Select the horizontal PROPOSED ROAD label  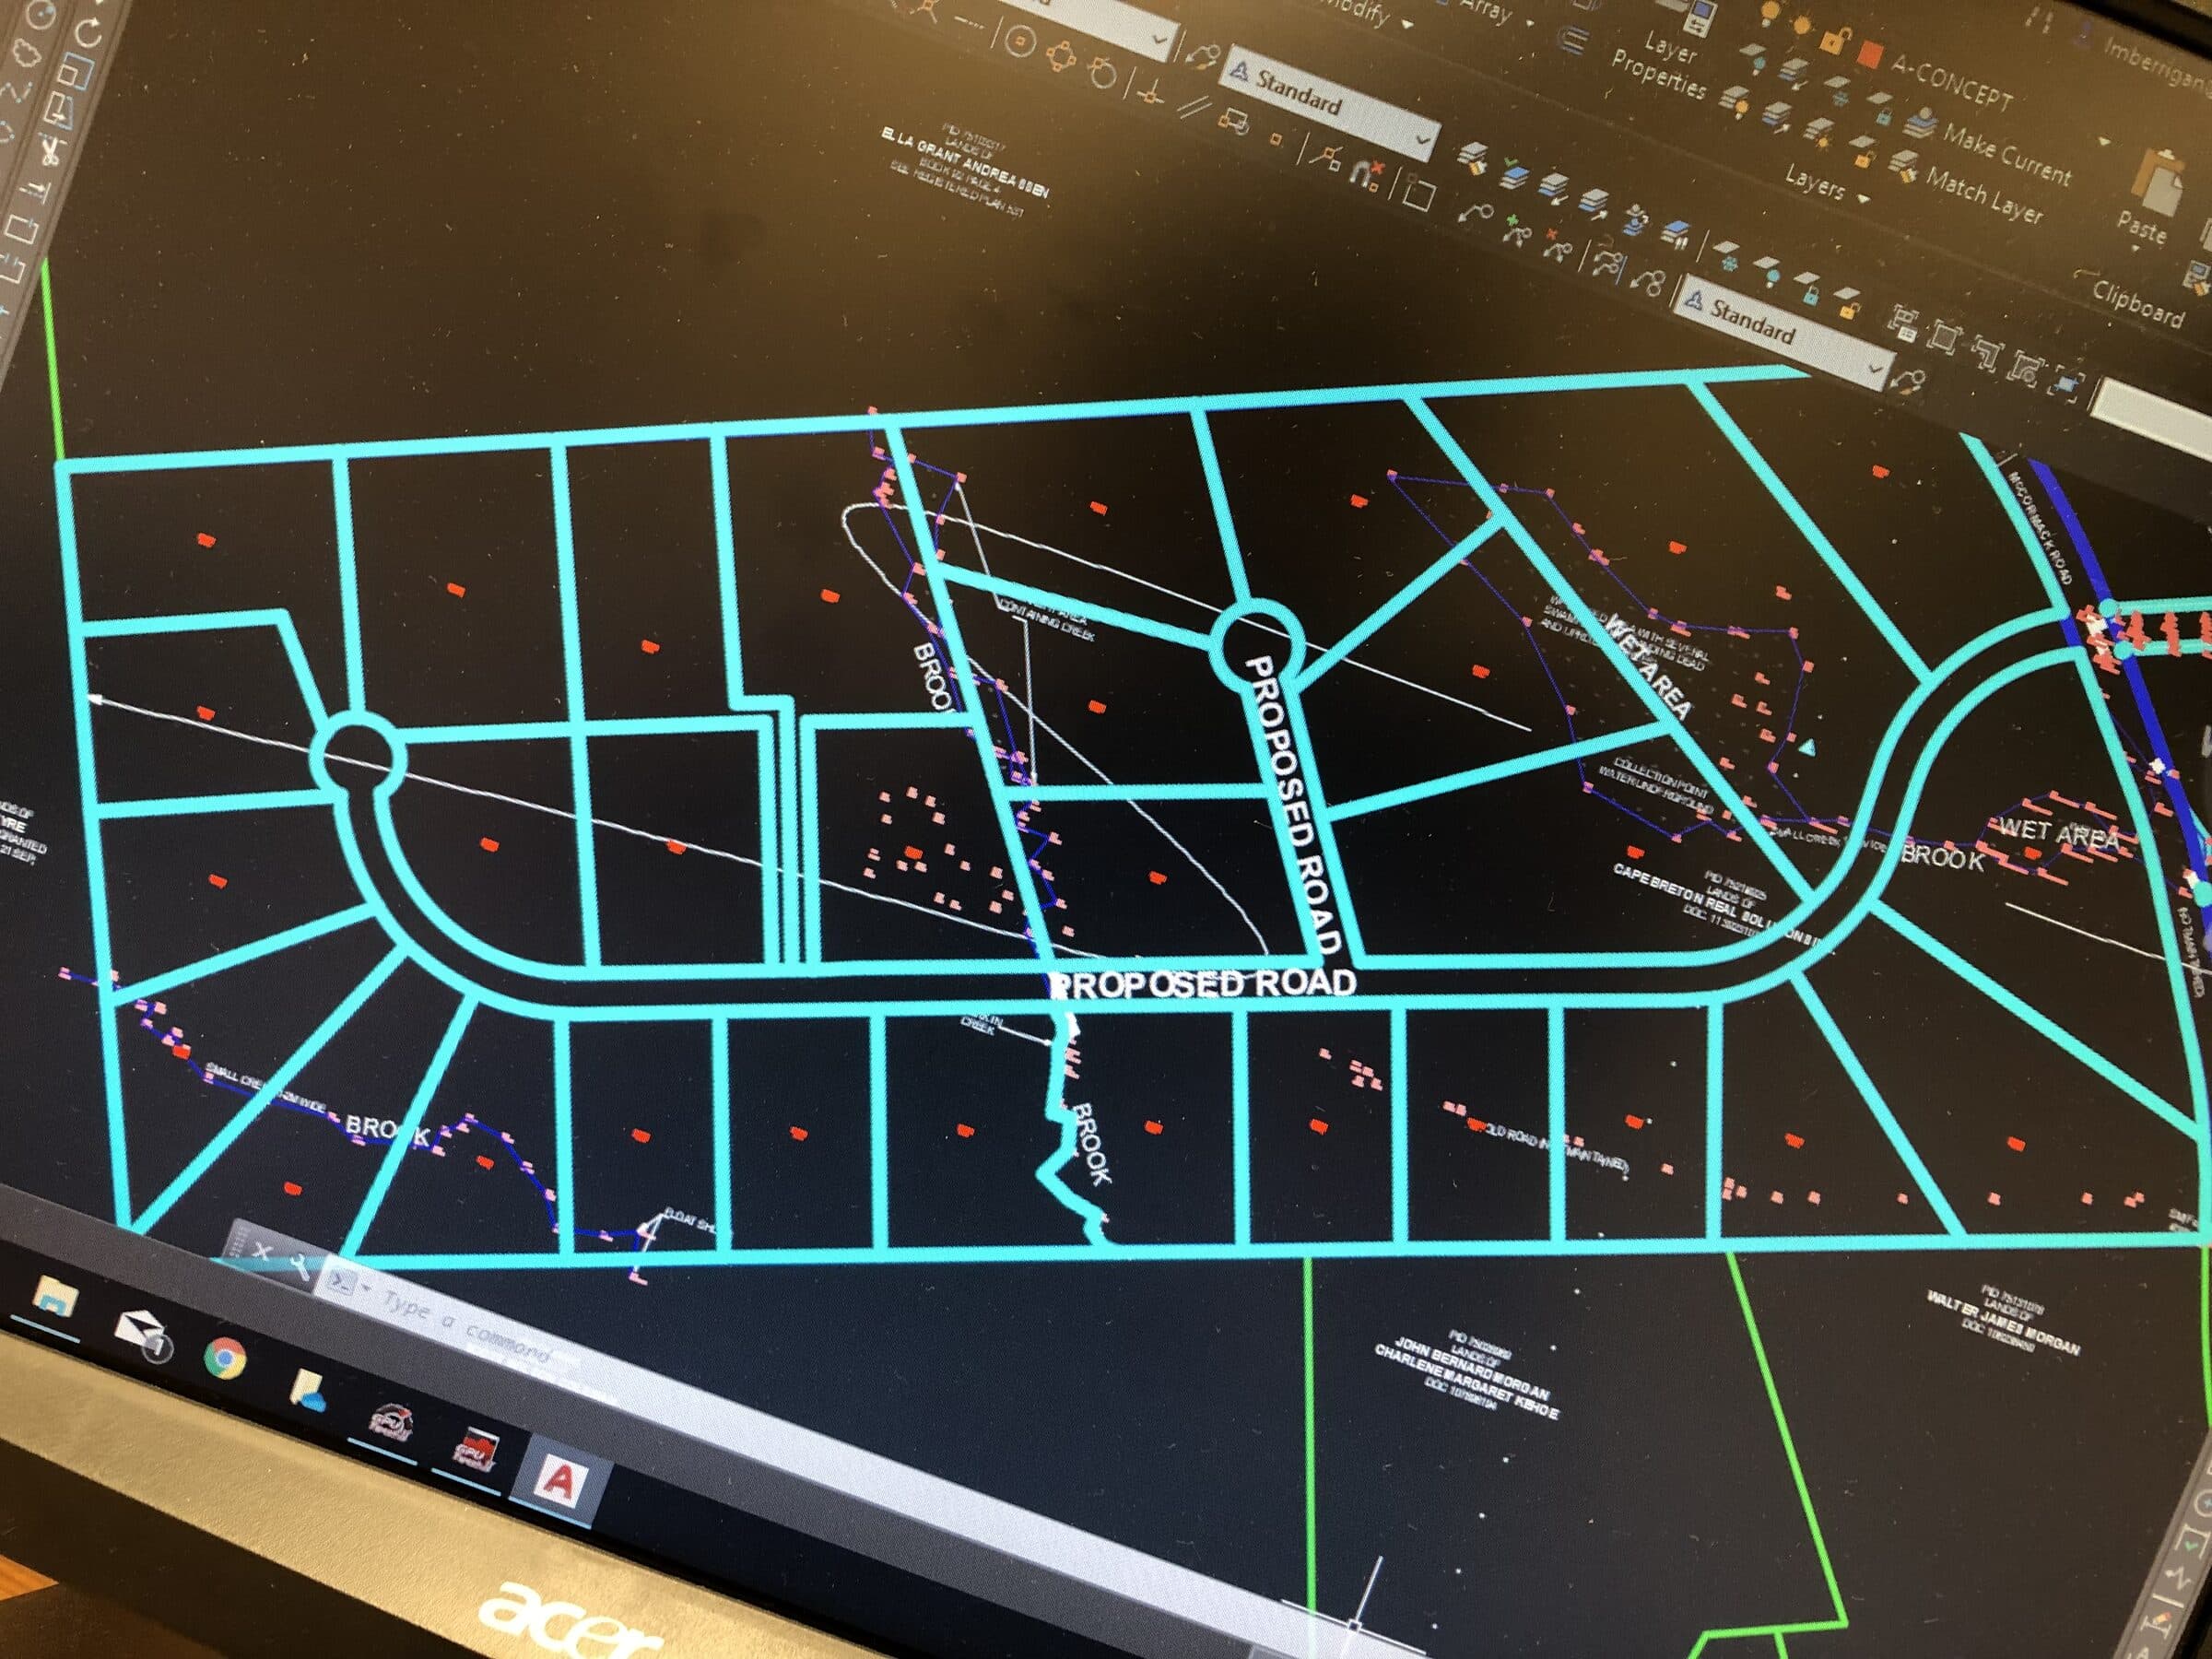(1203, 984)
